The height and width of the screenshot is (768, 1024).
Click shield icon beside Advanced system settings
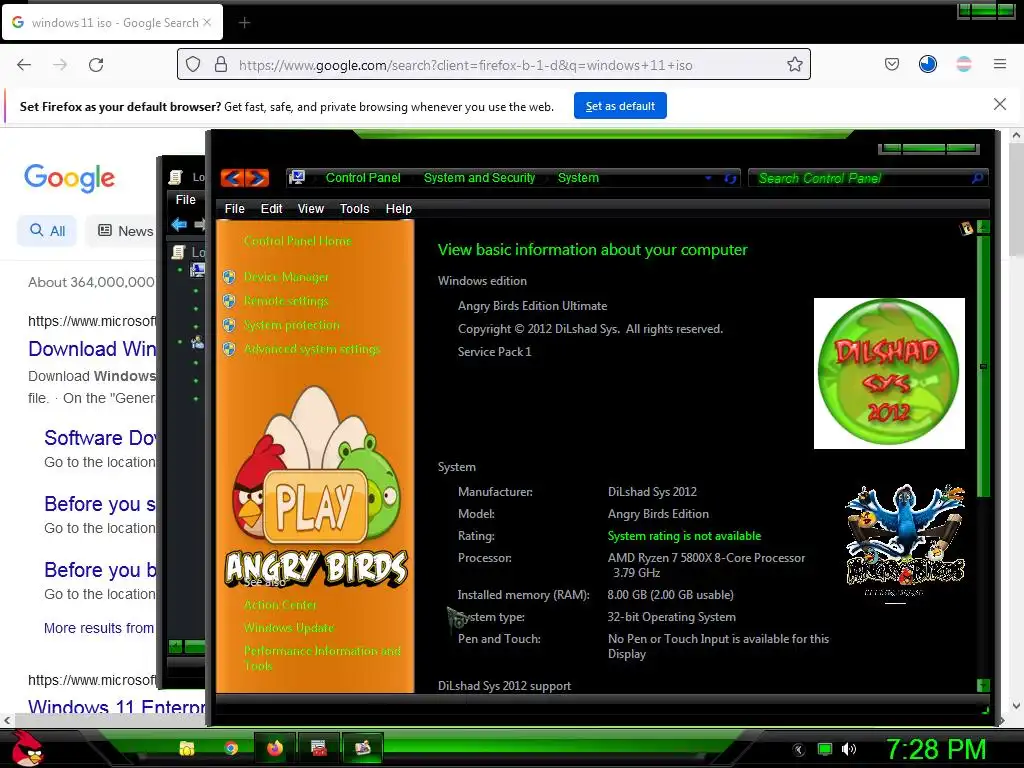[x=229, y=349]
